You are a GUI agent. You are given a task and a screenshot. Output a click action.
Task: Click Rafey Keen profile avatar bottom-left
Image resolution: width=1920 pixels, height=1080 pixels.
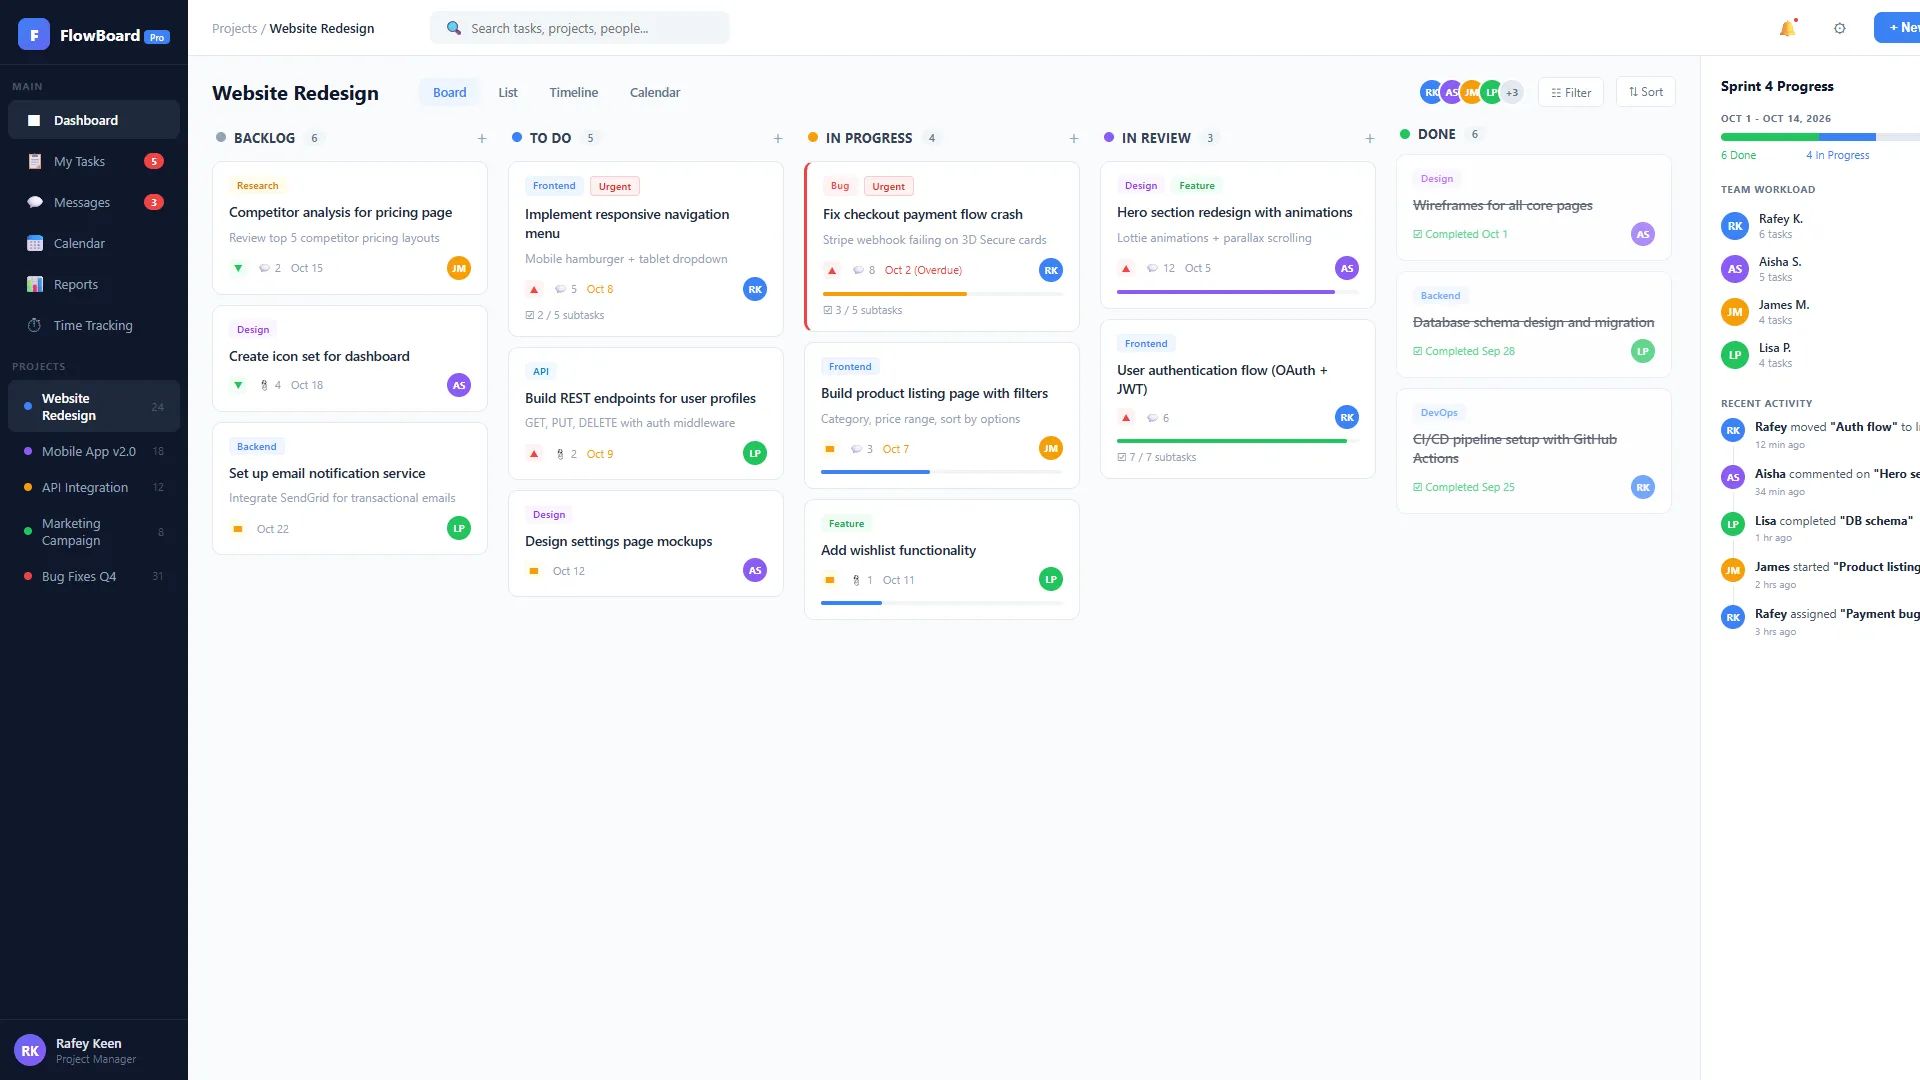tap(30, 1050)
